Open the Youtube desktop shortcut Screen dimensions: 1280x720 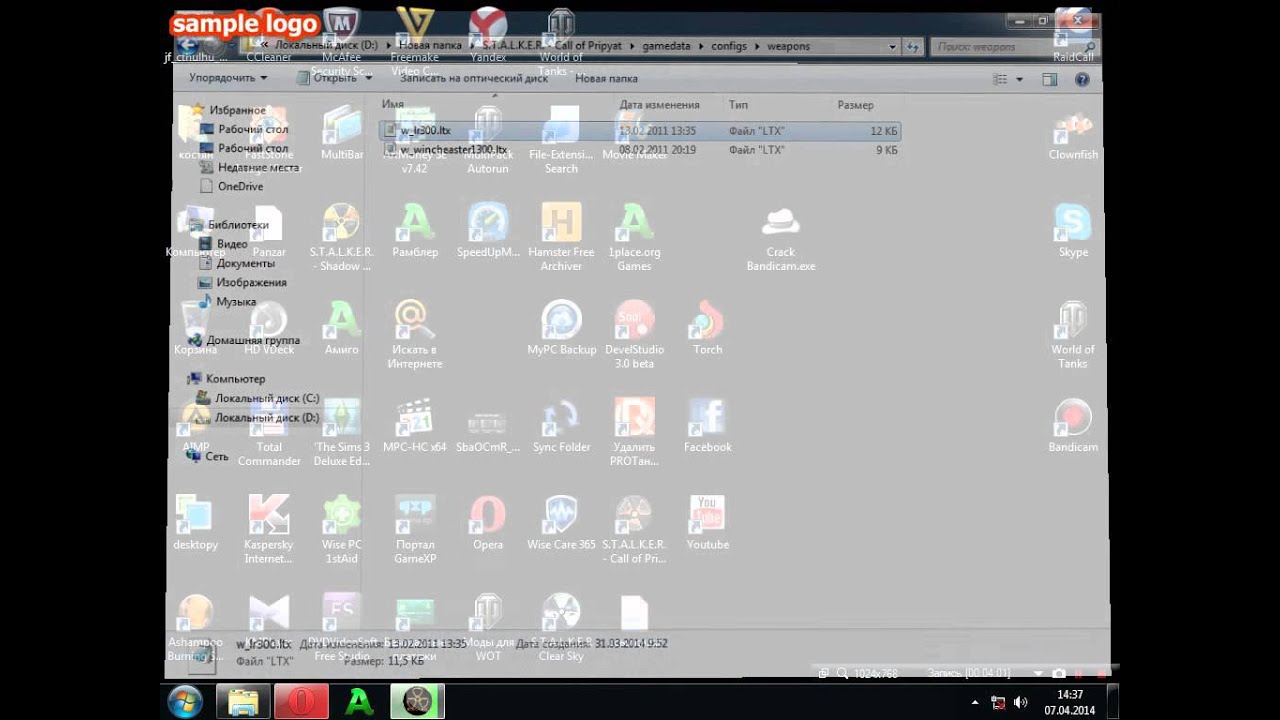click(x=708, y=523)
